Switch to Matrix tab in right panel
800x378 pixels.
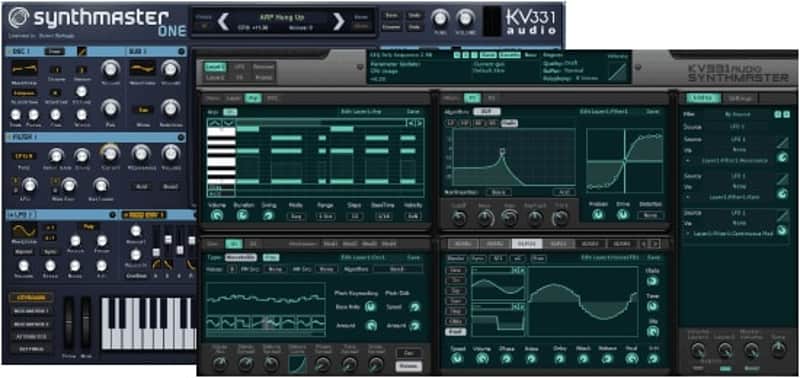(x=703, y=98)
